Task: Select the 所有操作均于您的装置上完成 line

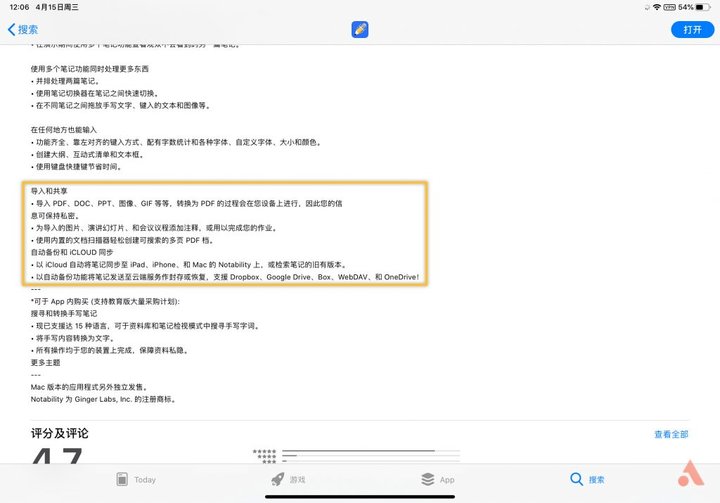Action: [110, 350]
